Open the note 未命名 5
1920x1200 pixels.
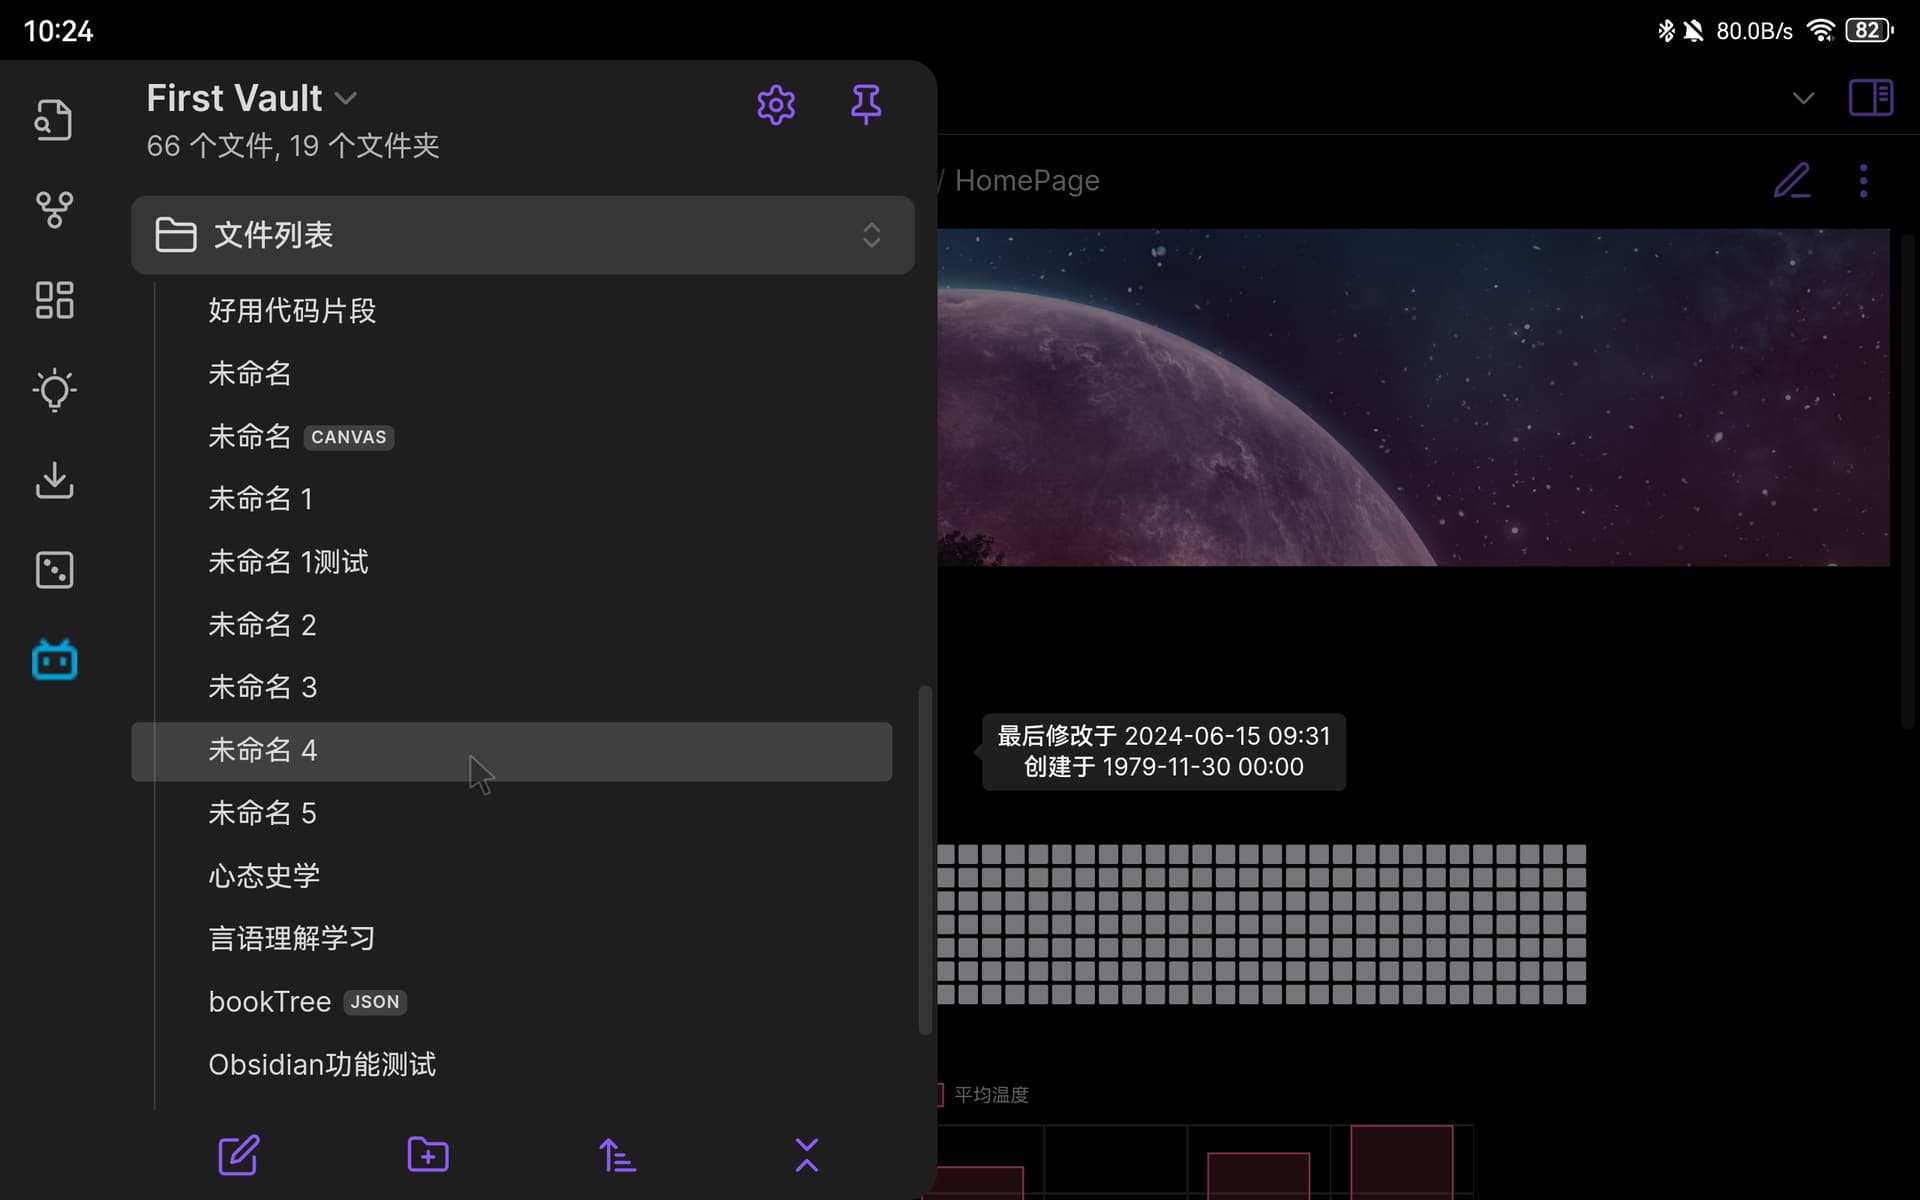[x=511, y=814]
